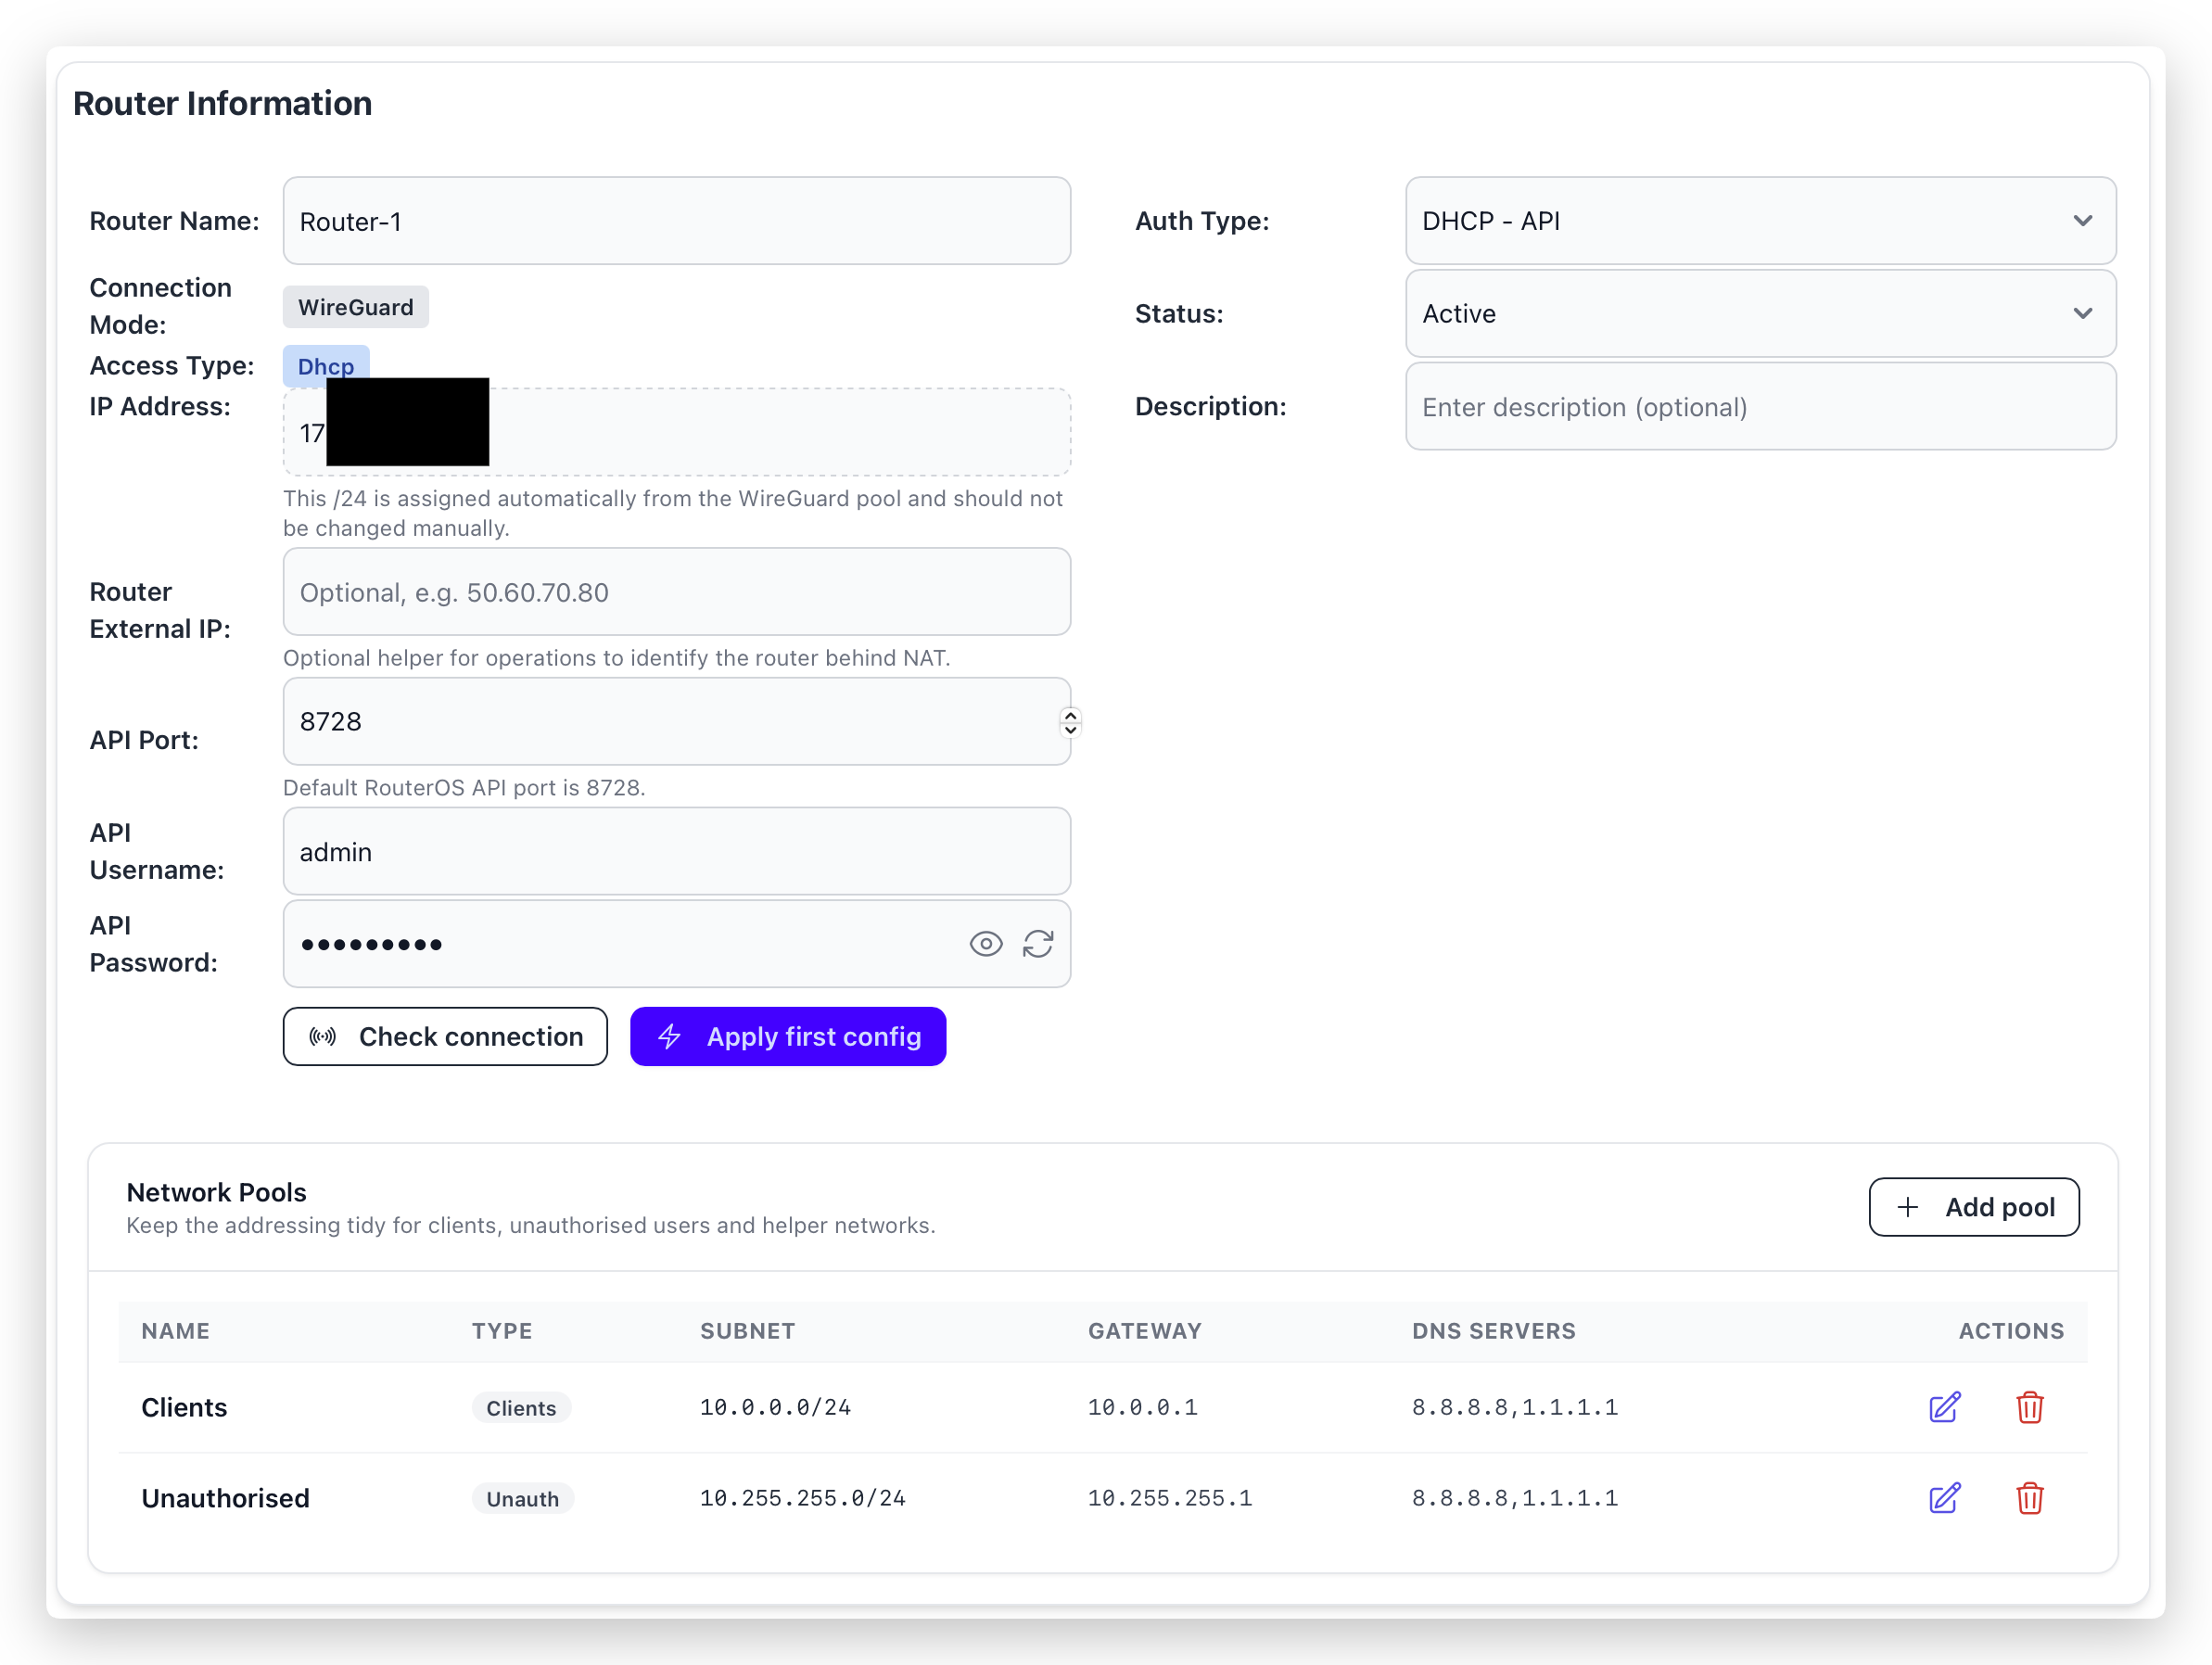Click the WireGuard connection mode badge
Screen dimensions: 2212x1665
[x=355, y=307]
